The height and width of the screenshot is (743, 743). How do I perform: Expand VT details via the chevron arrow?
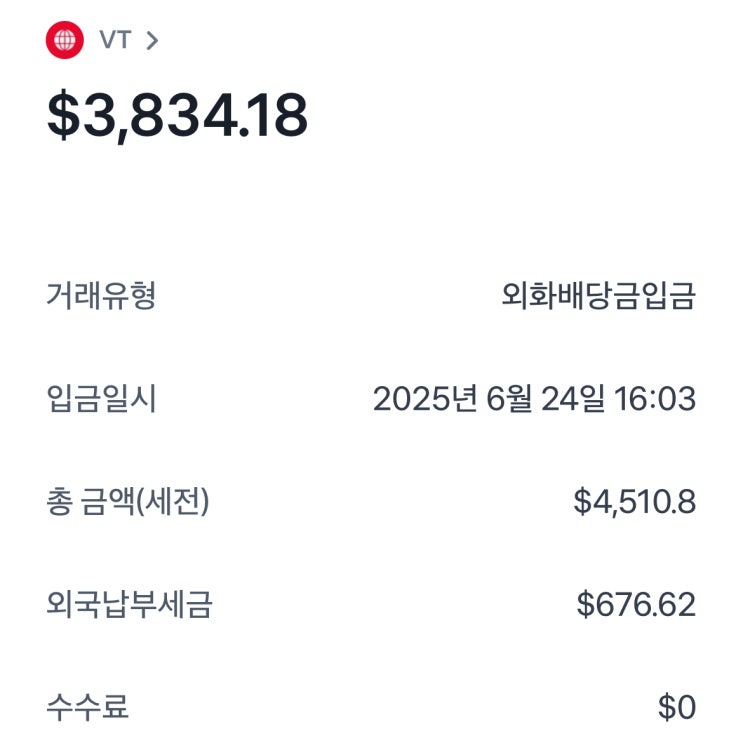[152, 41]
